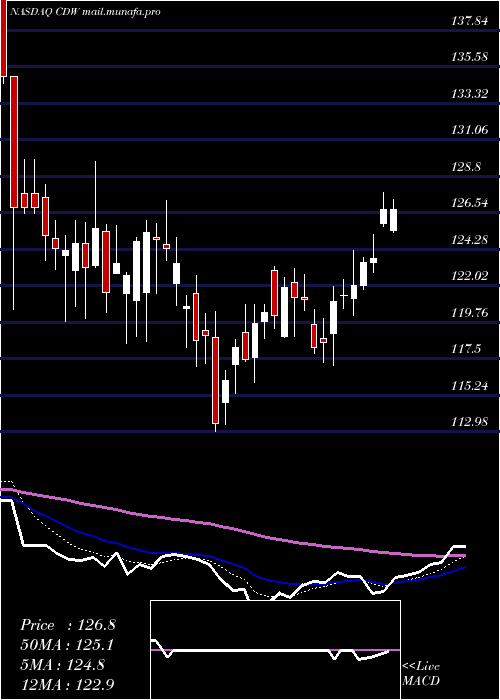The width and height of the screenshot is (500, 700).
Task: Click the 131.06 price axis label
Action: point(469,130)
